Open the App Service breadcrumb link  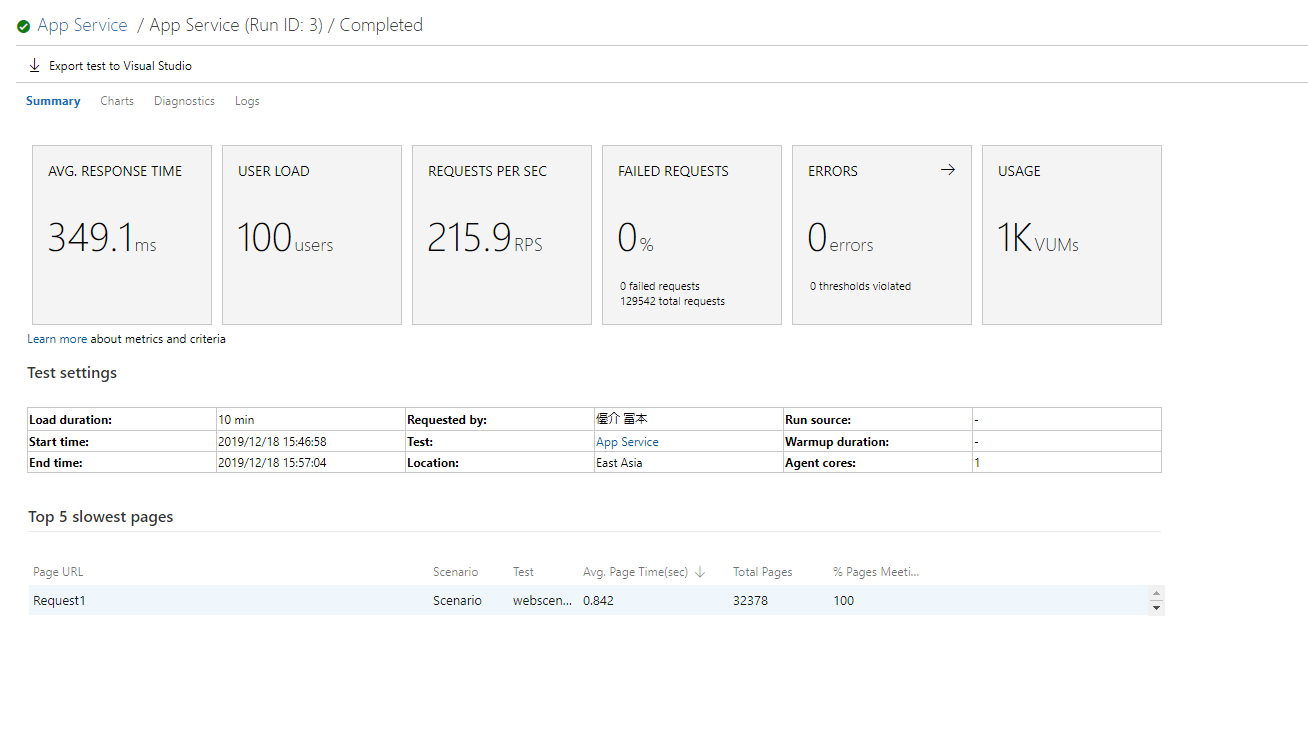click(82, 25)
